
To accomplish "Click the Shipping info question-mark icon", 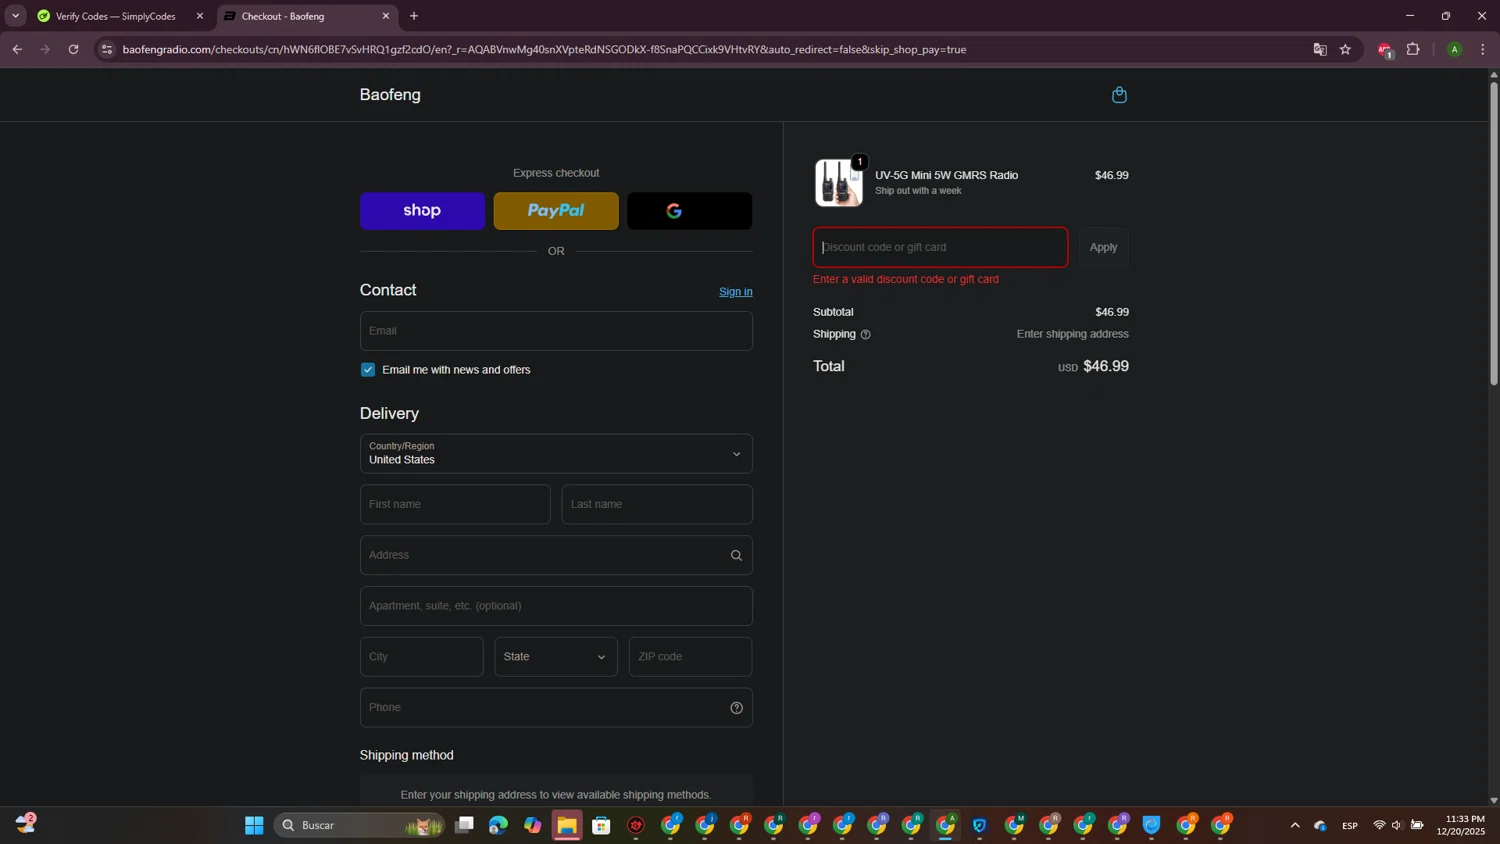I will pyautogui.click(x=866, y=335).
